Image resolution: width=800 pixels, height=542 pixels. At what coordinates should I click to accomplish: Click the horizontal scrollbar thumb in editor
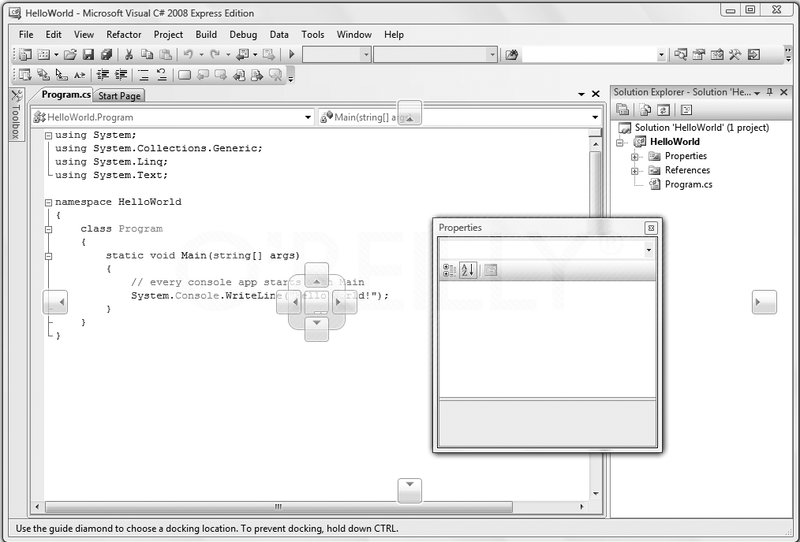279,507
